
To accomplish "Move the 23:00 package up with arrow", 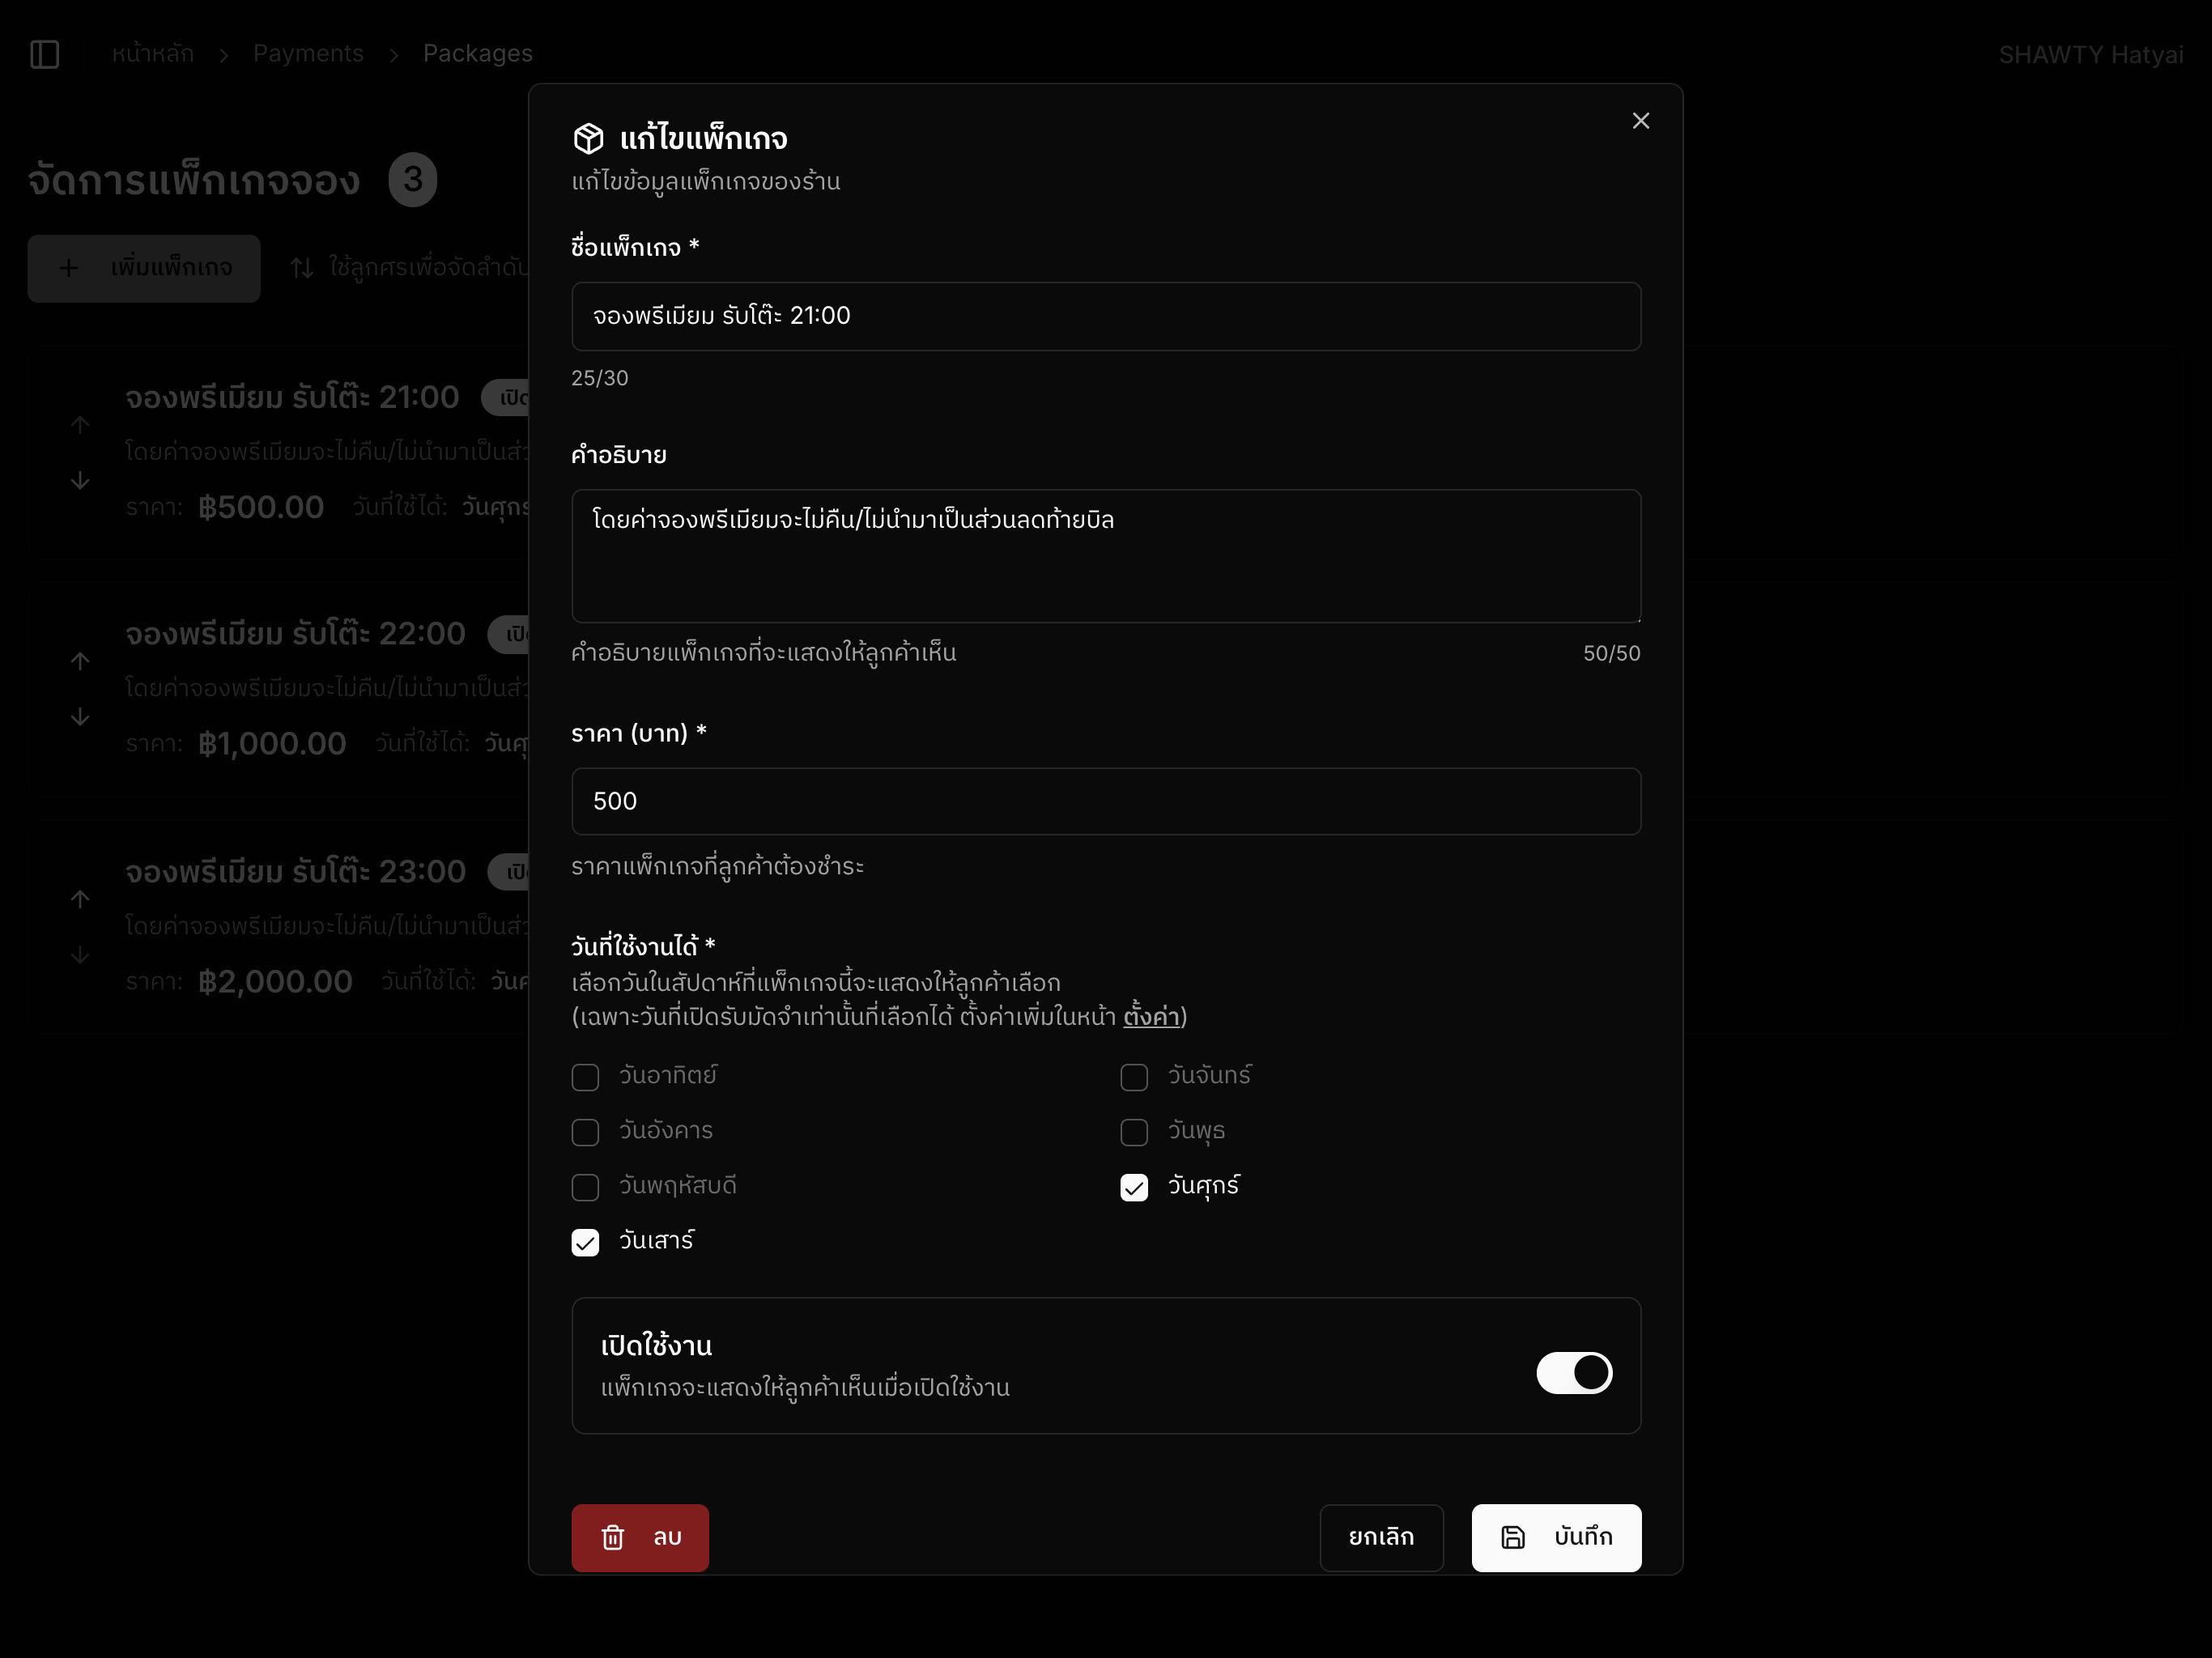I will 81,899.
